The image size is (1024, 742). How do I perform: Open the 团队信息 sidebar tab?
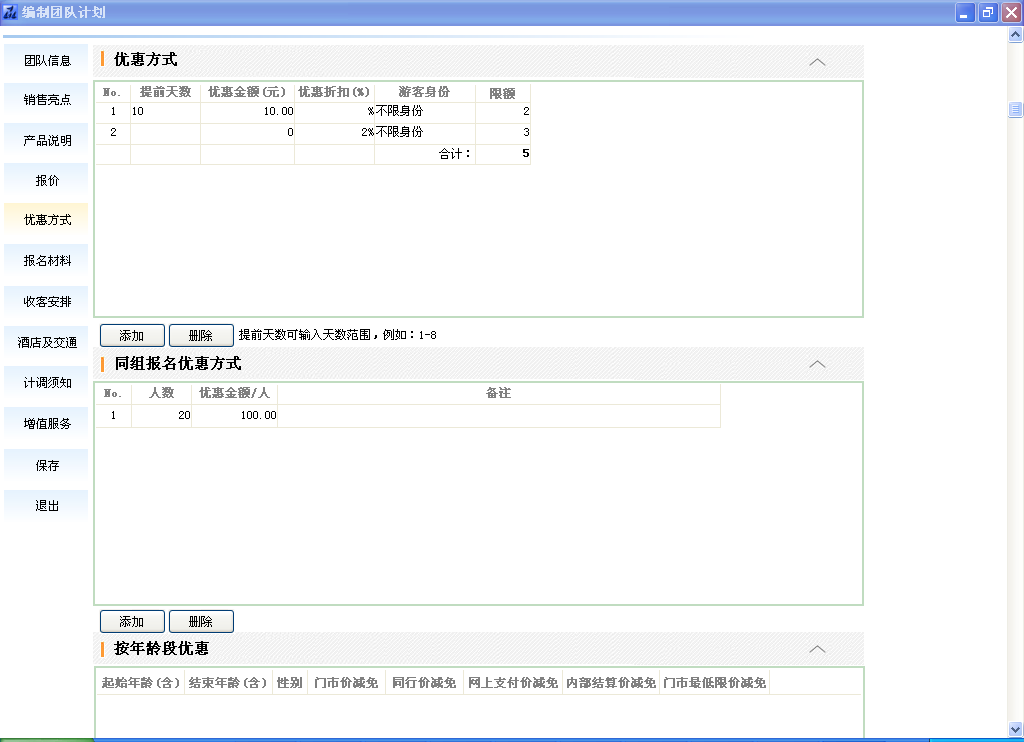(47, 61)
